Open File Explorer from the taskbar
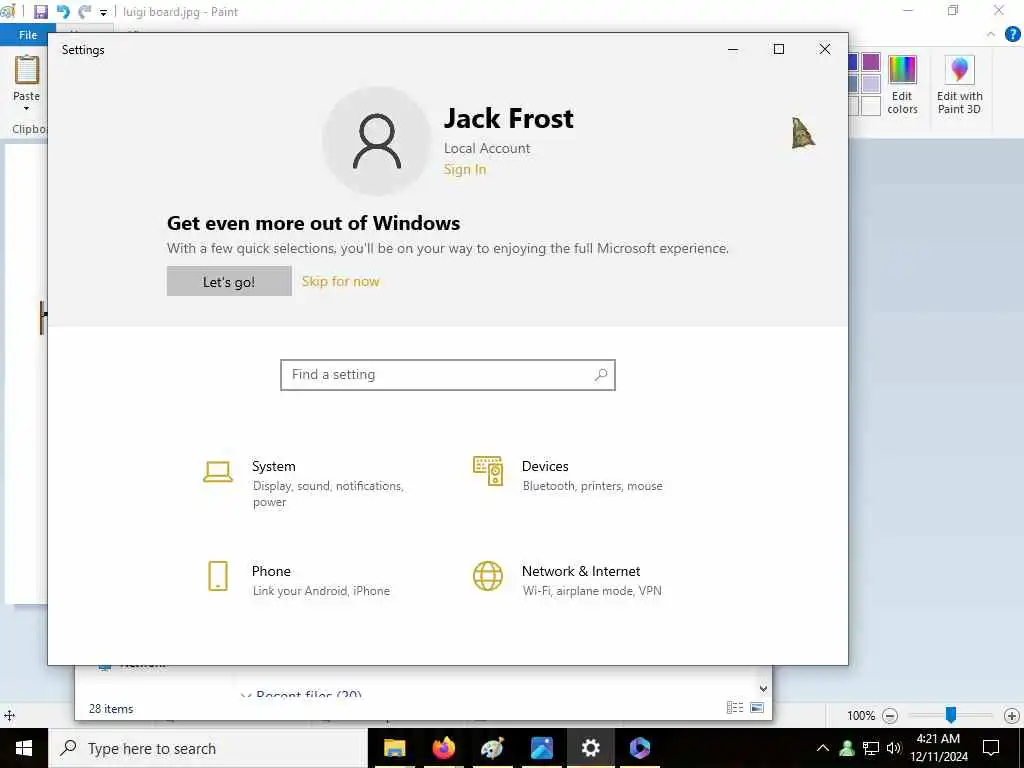Screen dimensions: 1024x768 pos(394,748)
